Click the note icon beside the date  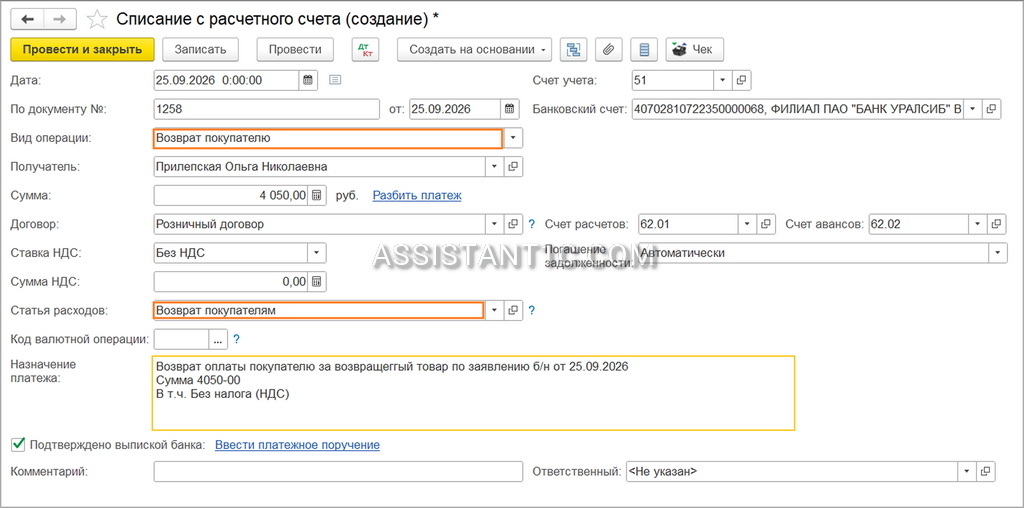[335, 80]
